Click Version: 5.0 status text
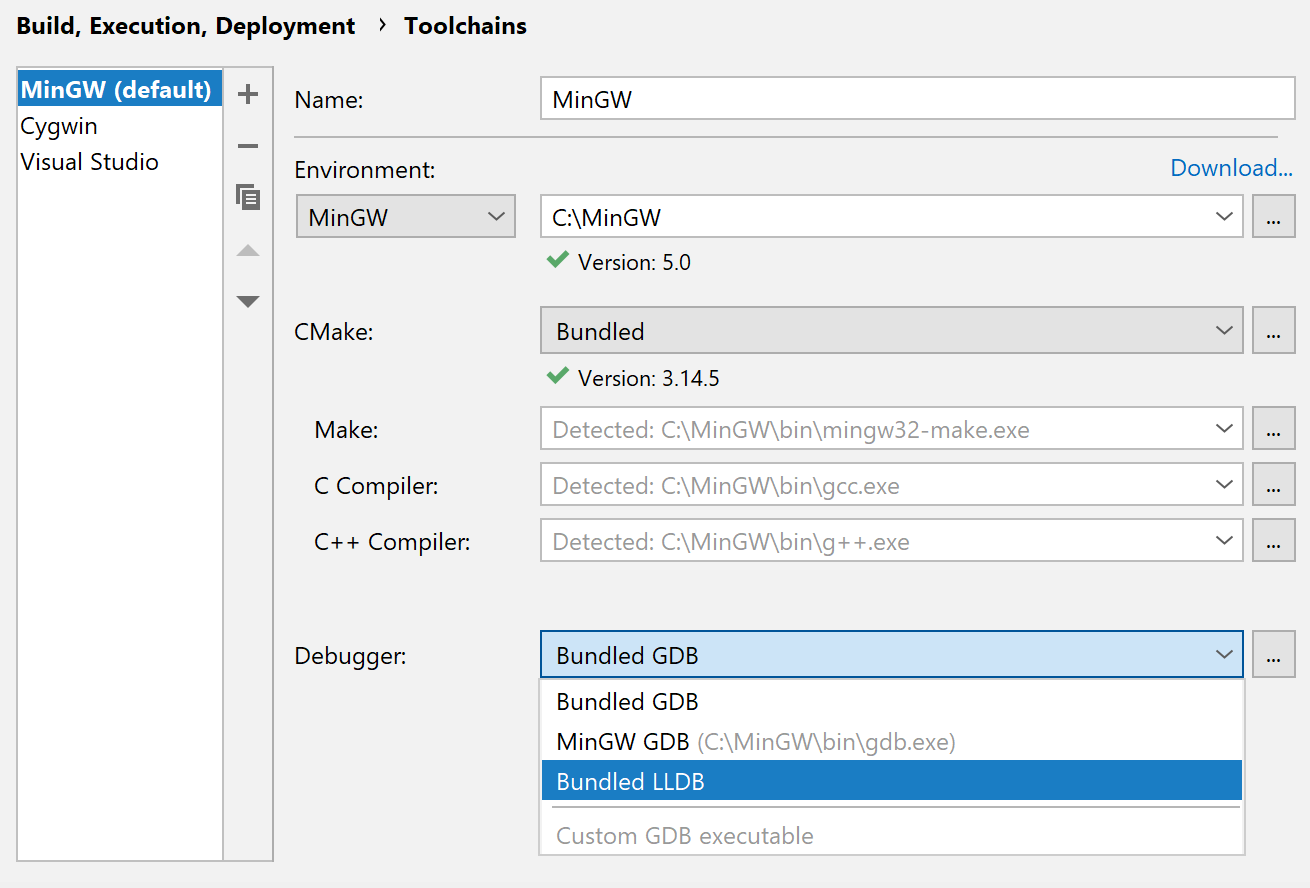 (x=634, y=263)
